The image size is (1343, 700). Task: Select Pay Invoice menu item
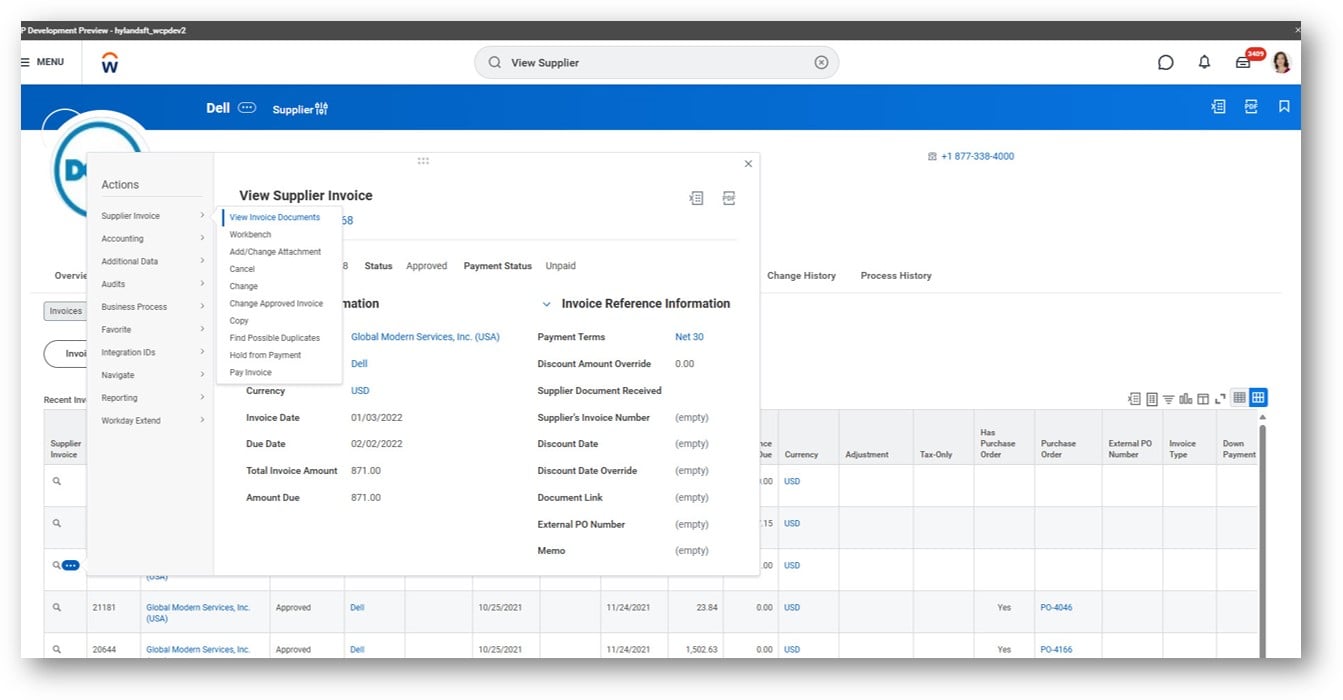250,372
